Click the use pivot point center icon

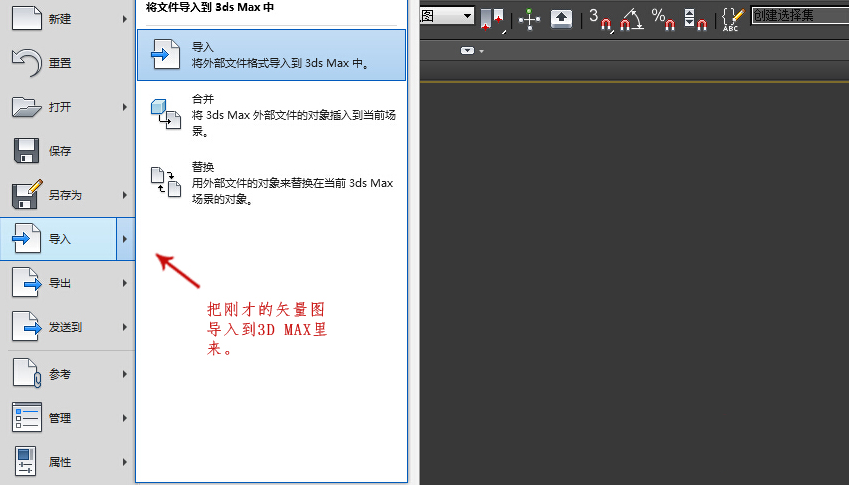(492, 19)
